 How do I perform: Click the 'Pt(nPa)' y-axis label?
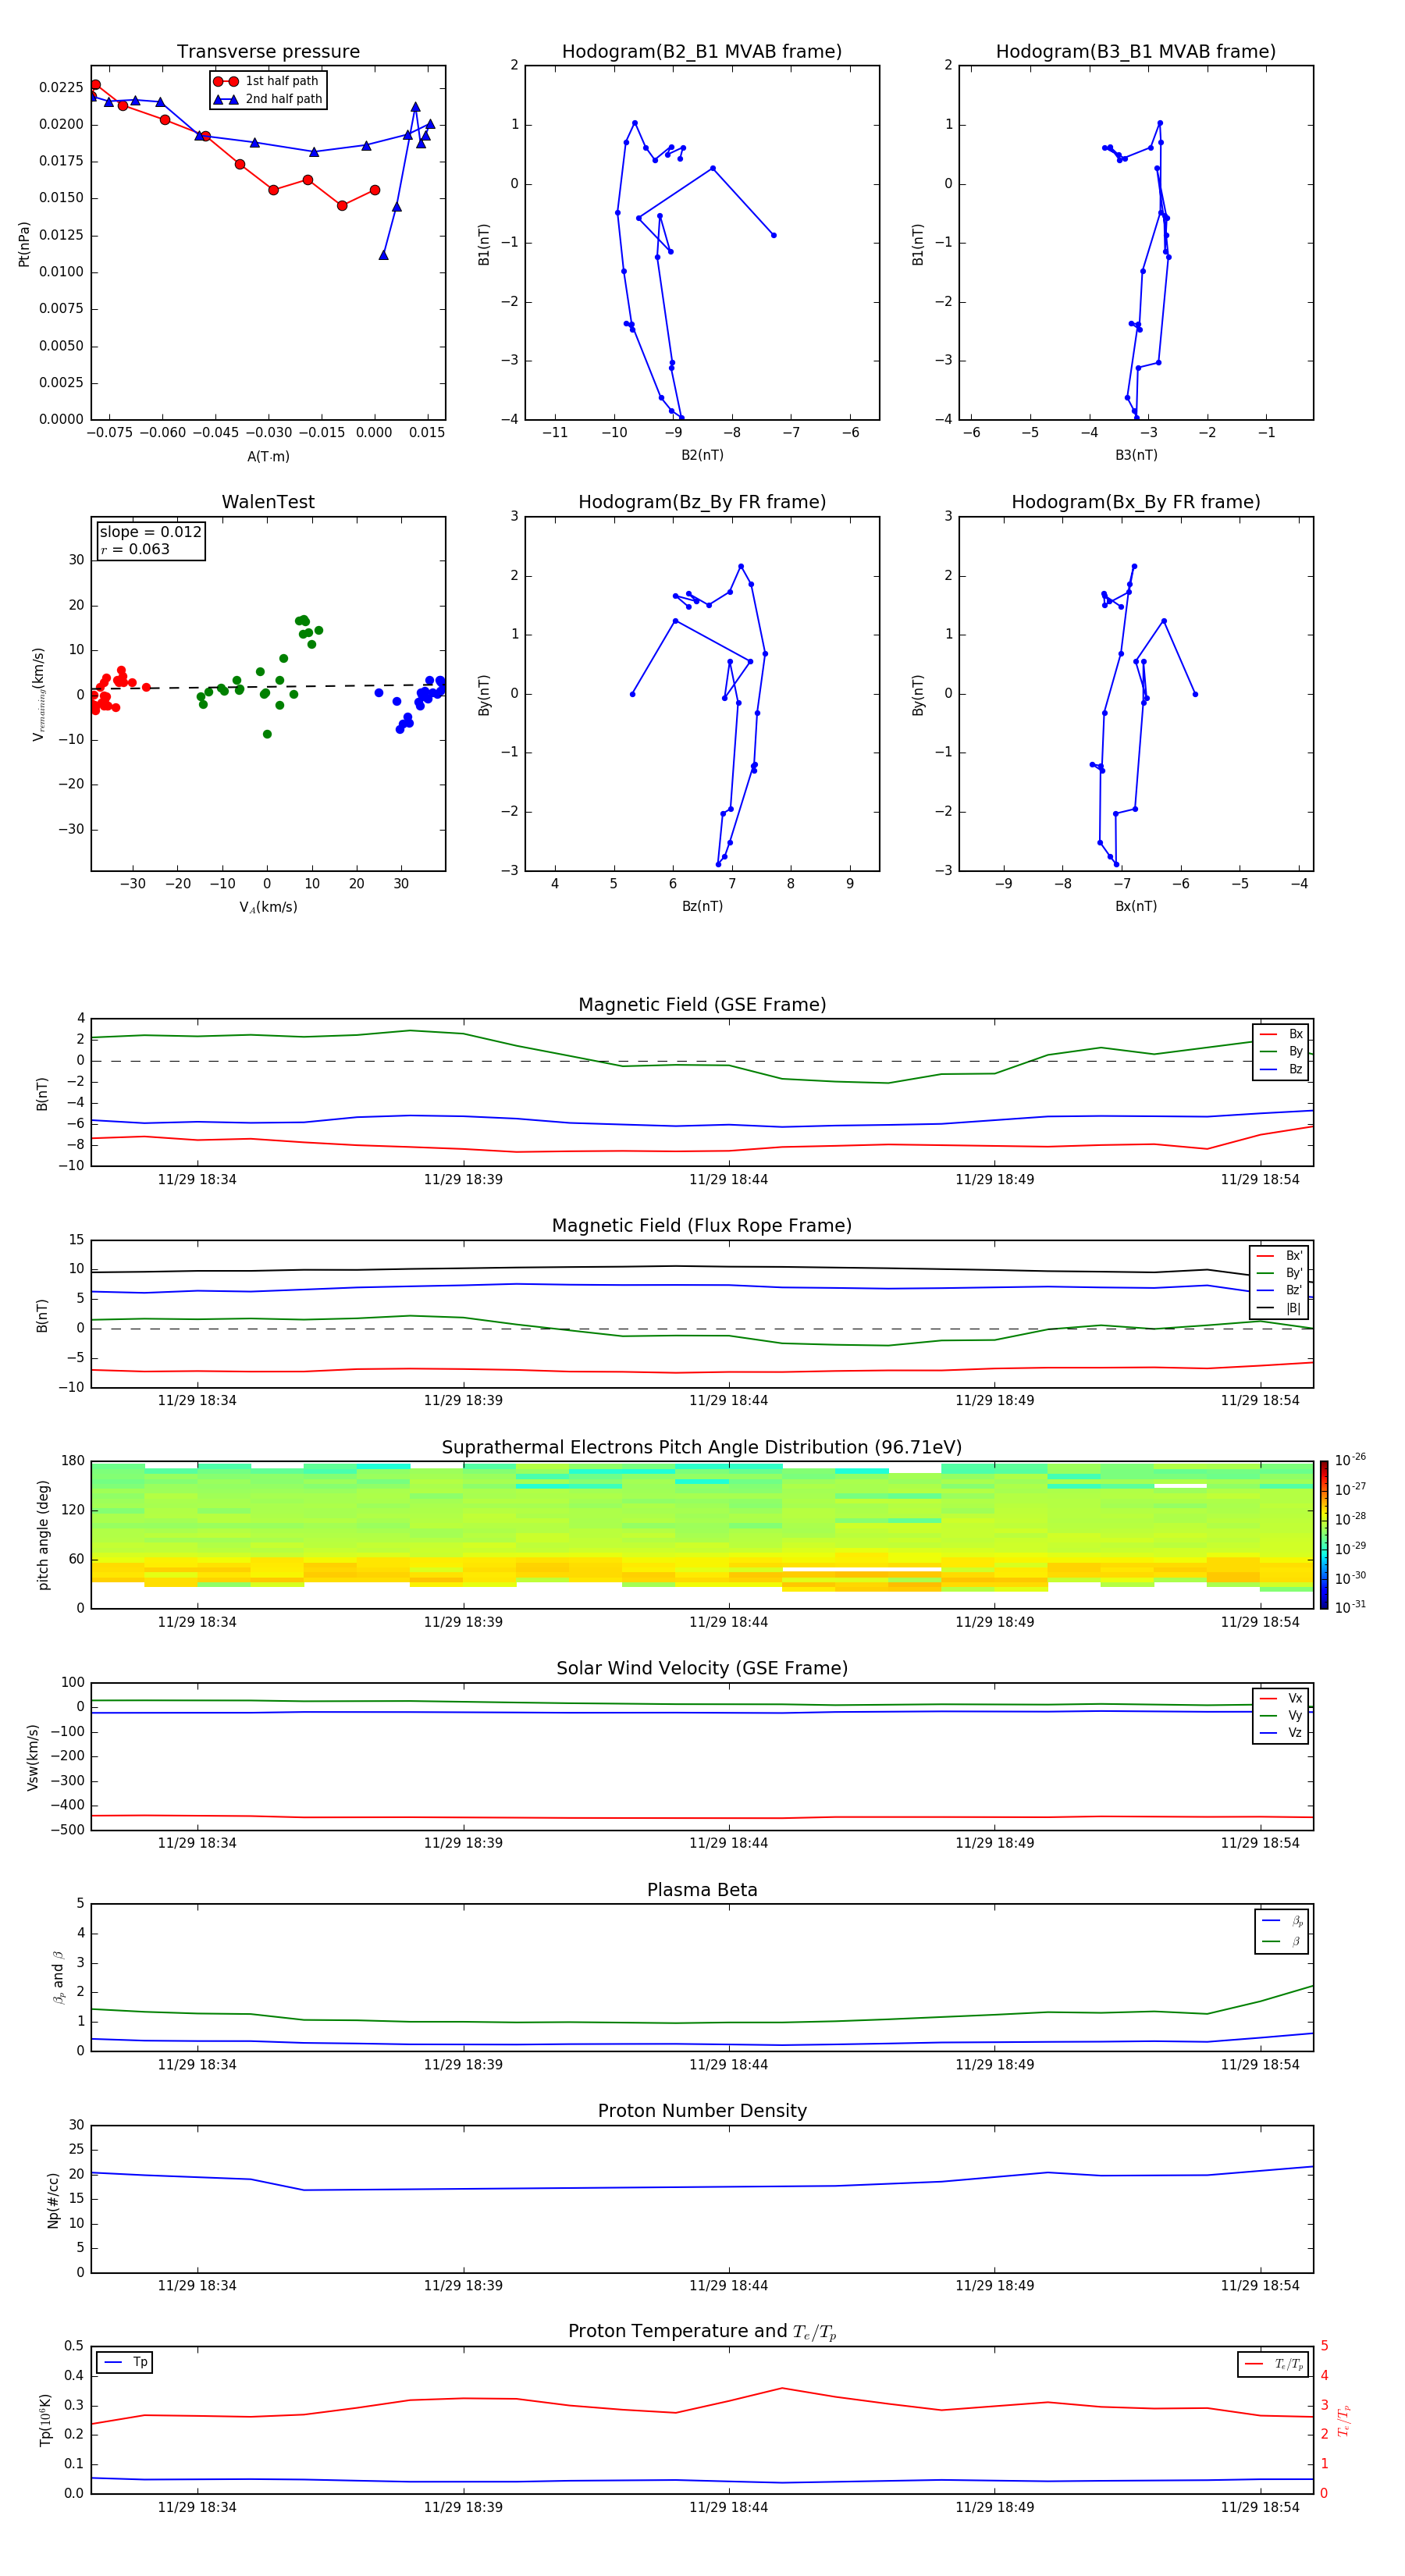coord(24,243)
